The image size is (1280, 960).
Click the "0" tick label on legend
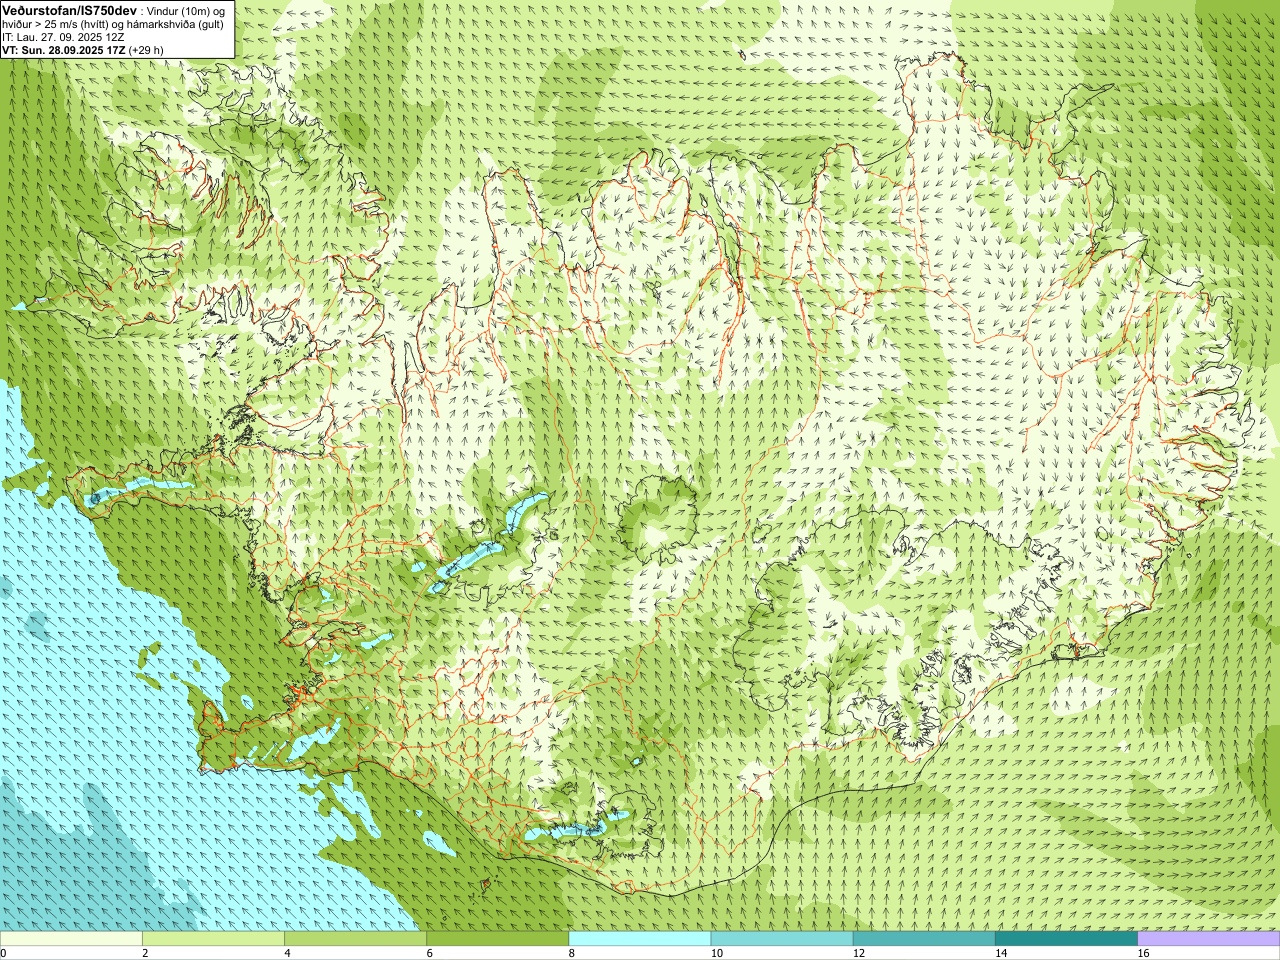pyautogui.click(x=4, y=953)
